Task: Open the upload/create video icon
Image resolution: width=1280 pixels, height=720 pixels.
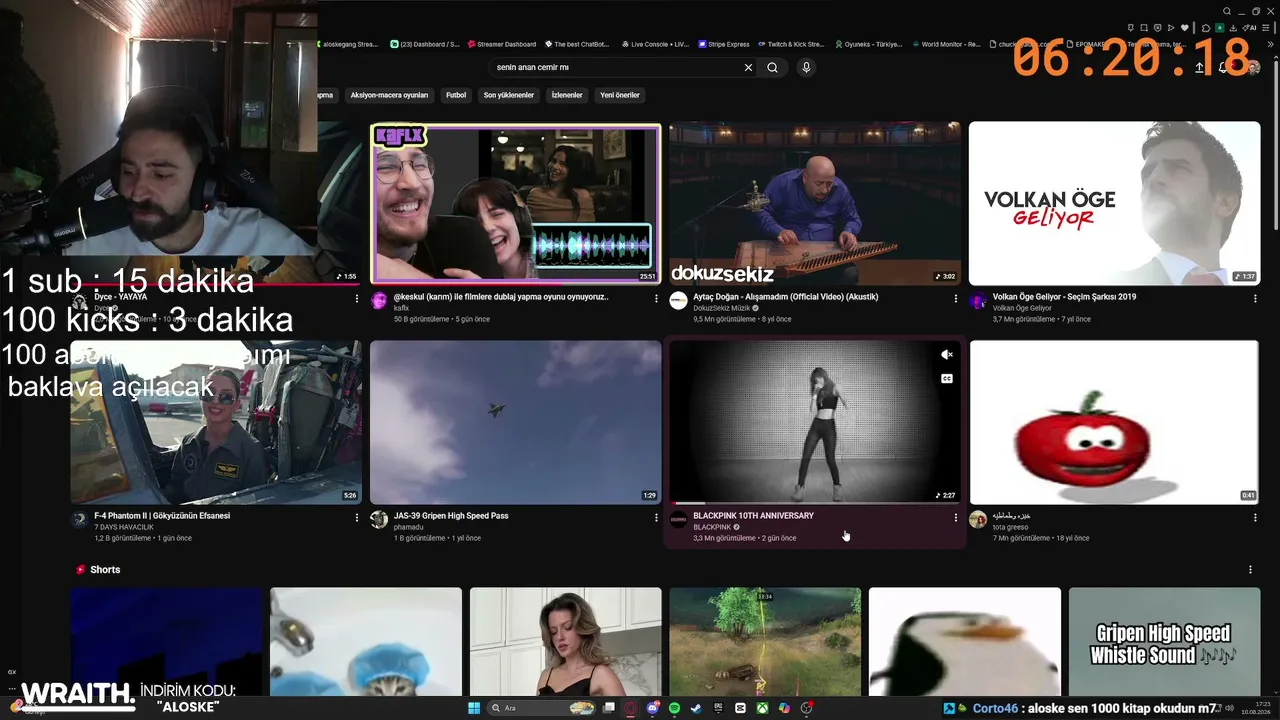Action: click(1199, 68)
